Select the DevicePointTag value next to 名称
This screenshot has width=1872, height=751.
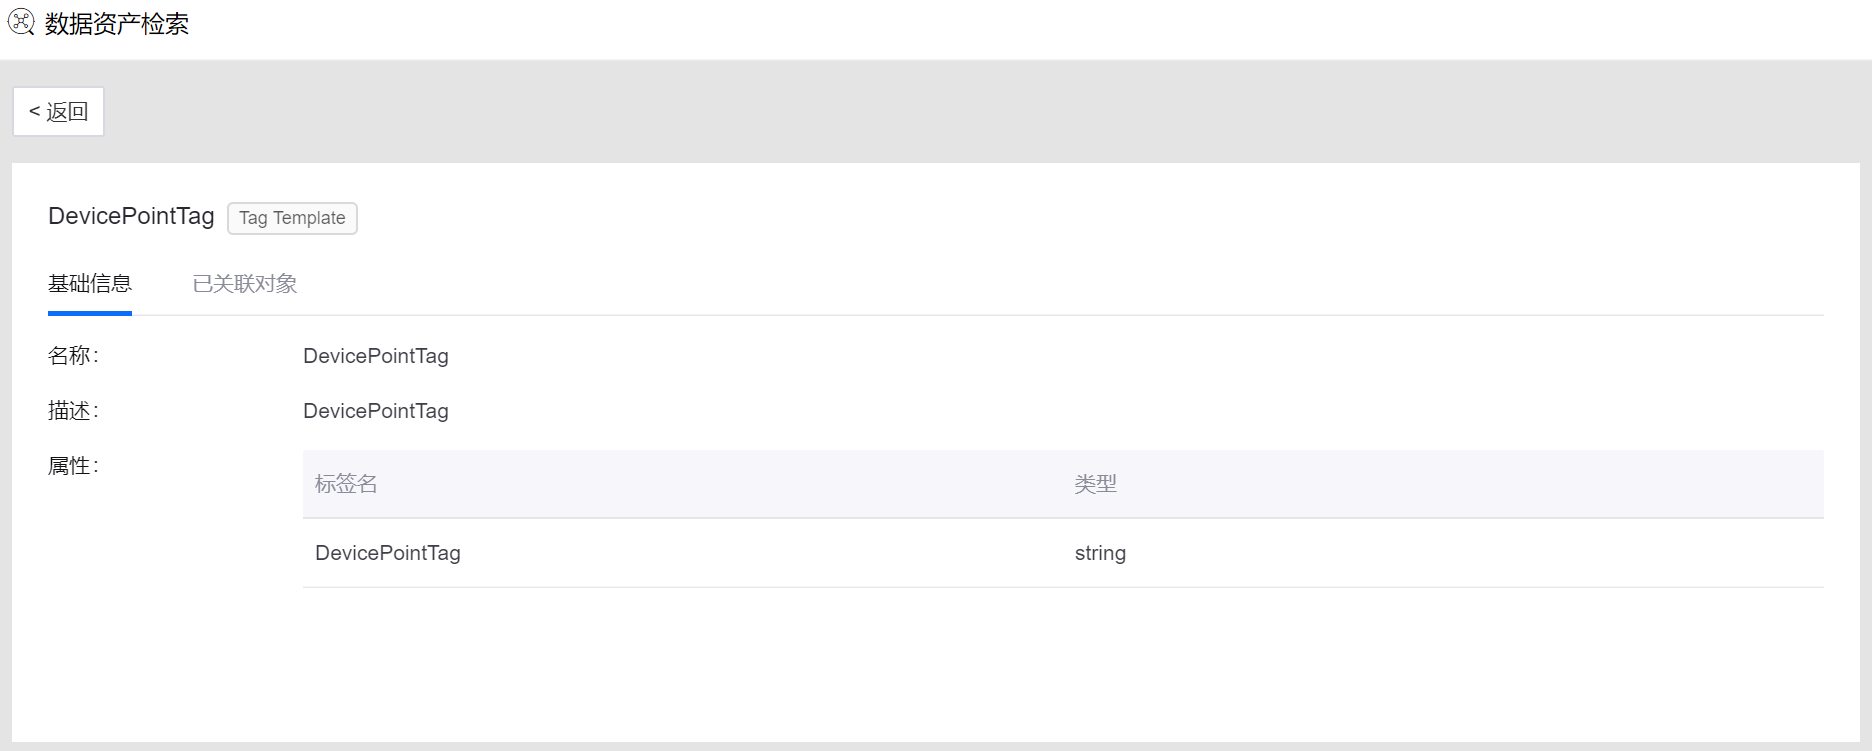tap(376, 356)
